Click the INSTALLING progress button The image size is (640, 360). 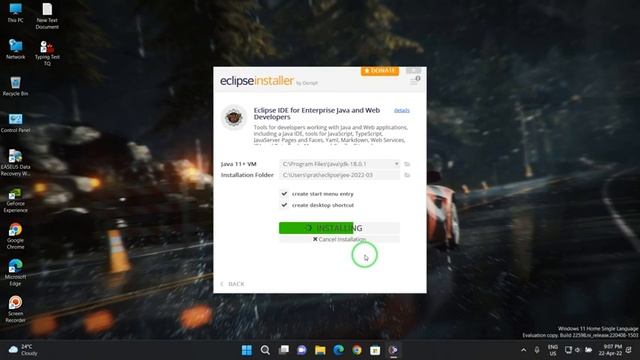(339, 228)
